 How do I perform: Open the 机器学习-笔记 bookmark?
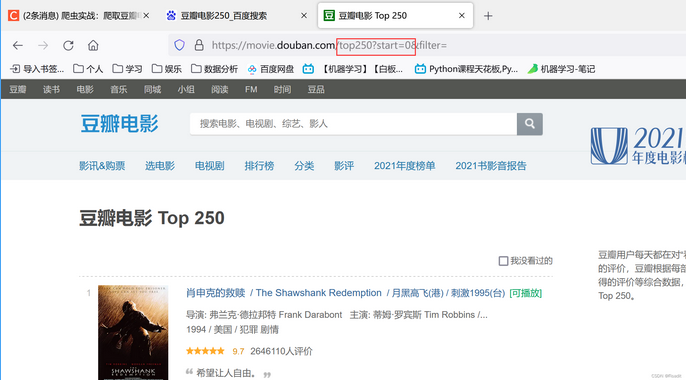point(561,69)
